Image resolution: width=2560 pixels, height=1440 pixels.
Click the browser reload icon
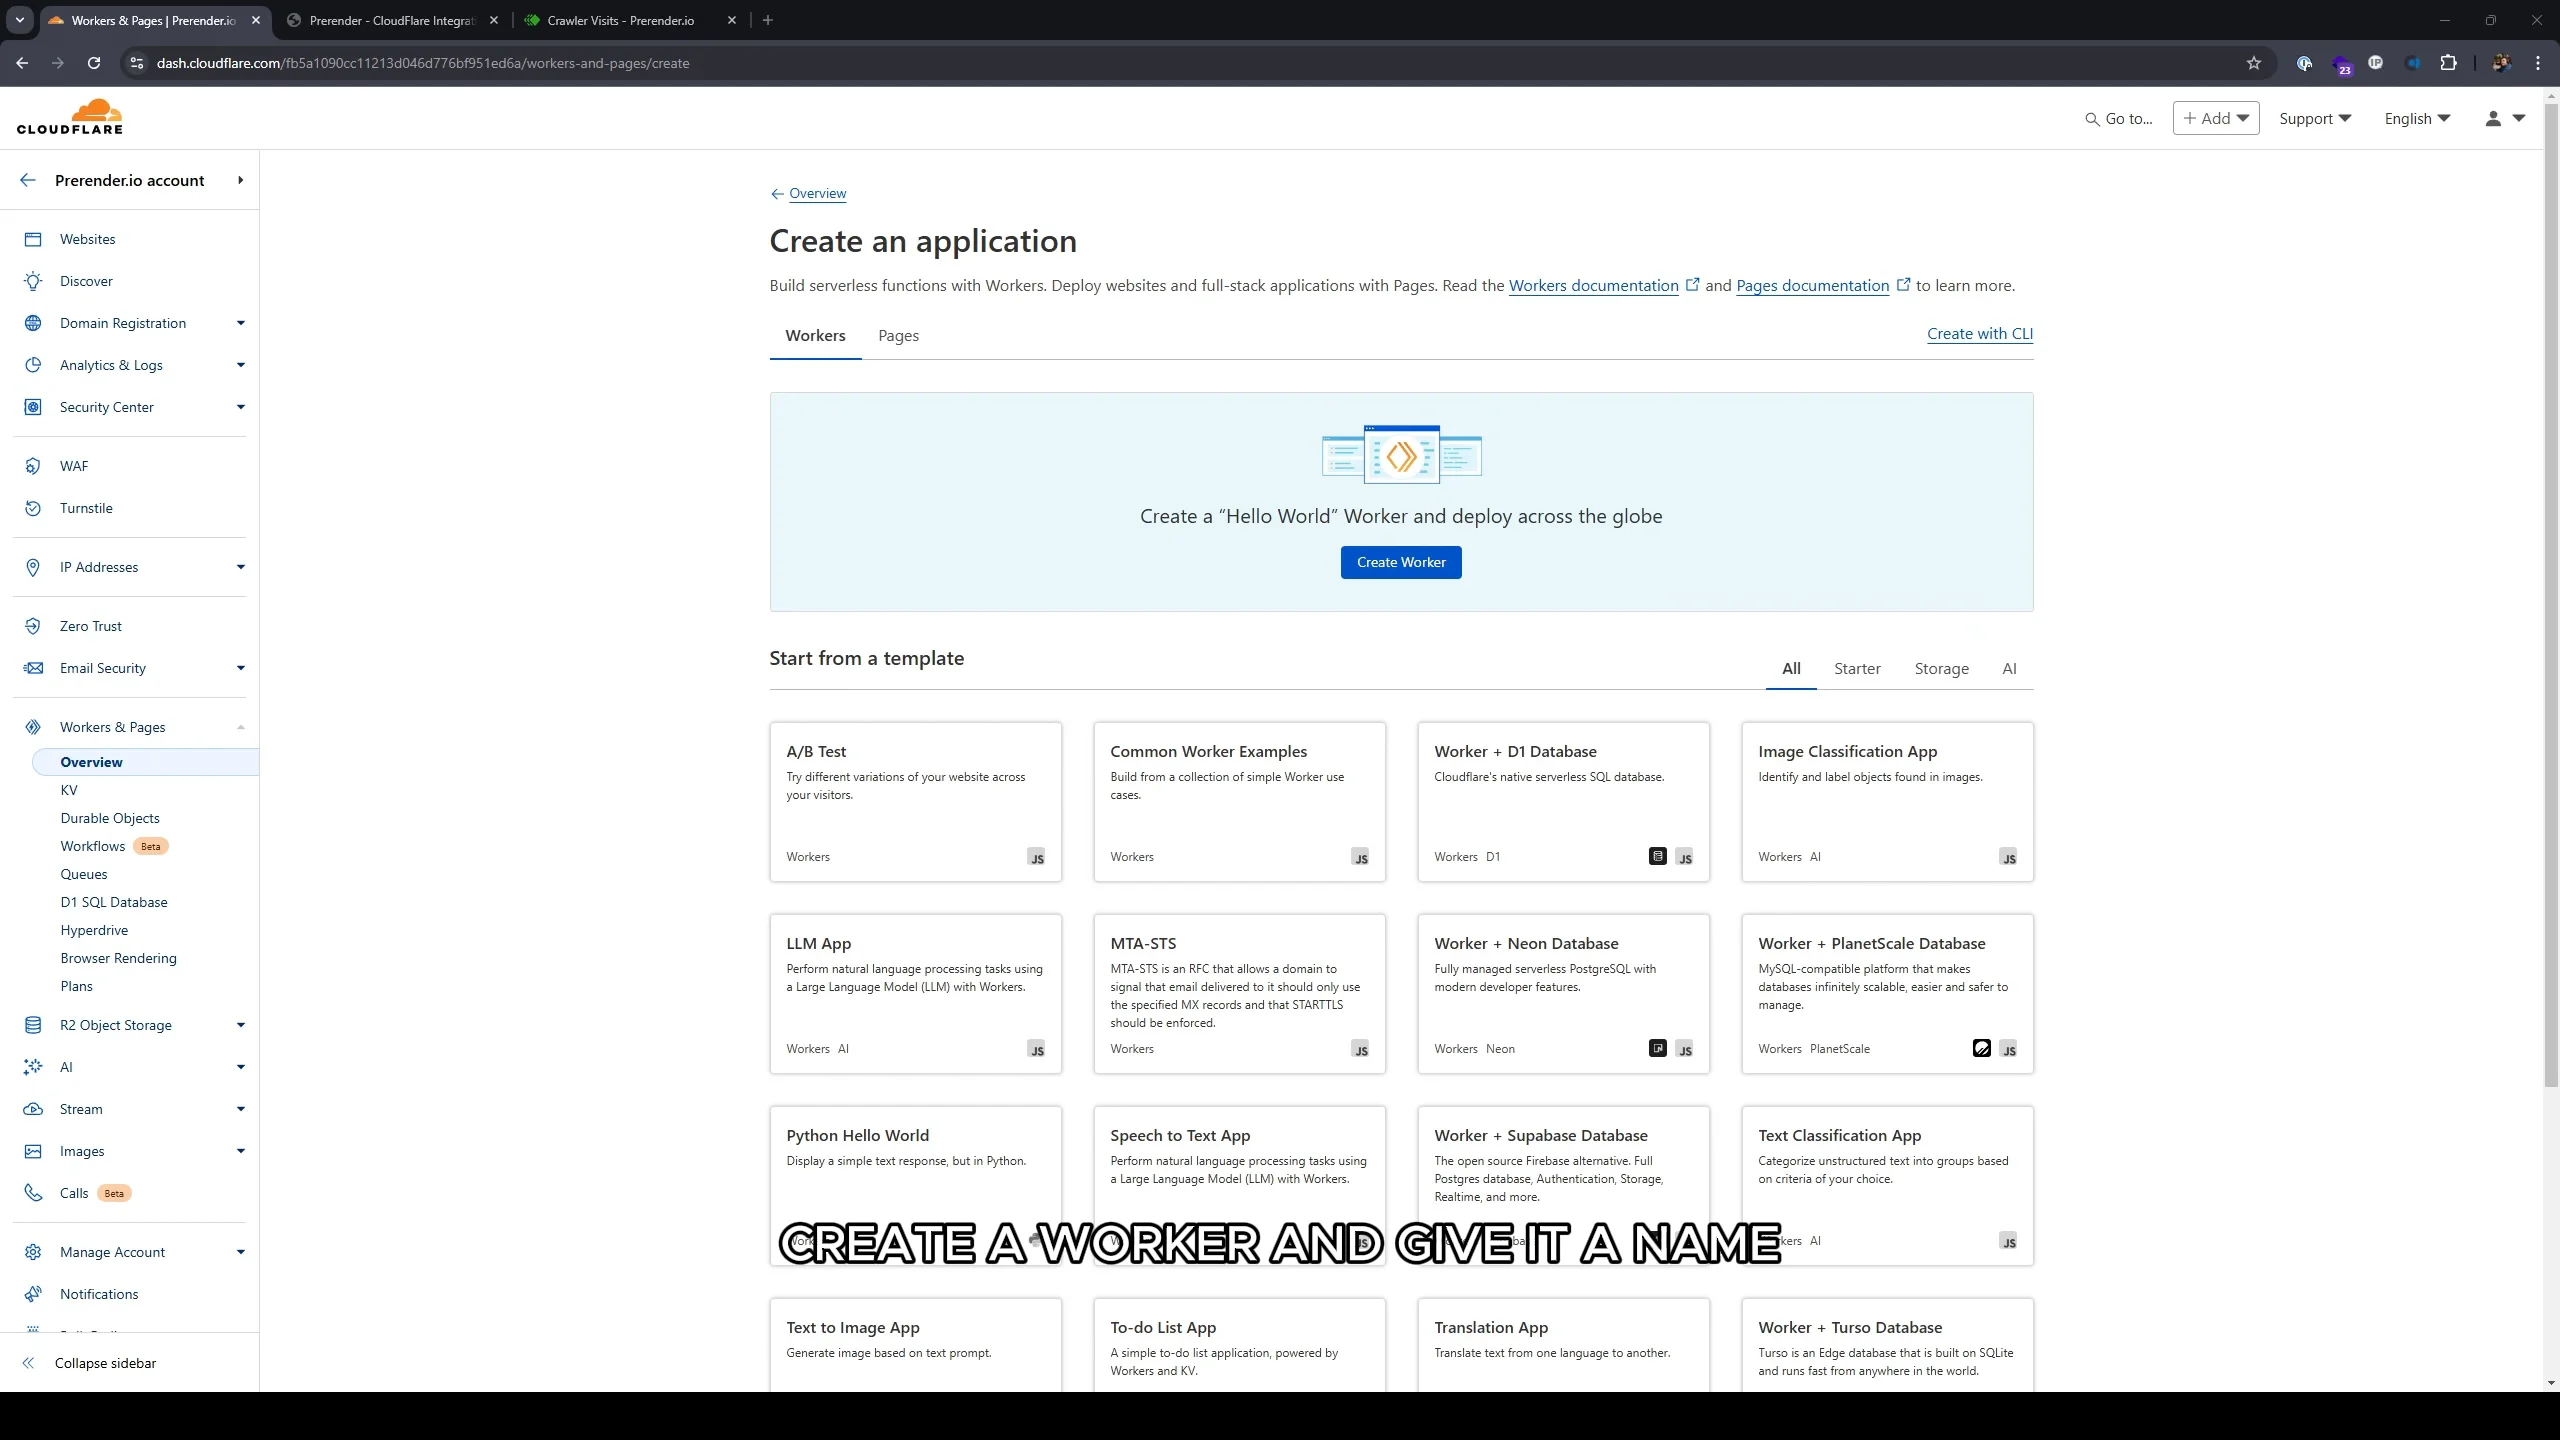pos(94,63)
